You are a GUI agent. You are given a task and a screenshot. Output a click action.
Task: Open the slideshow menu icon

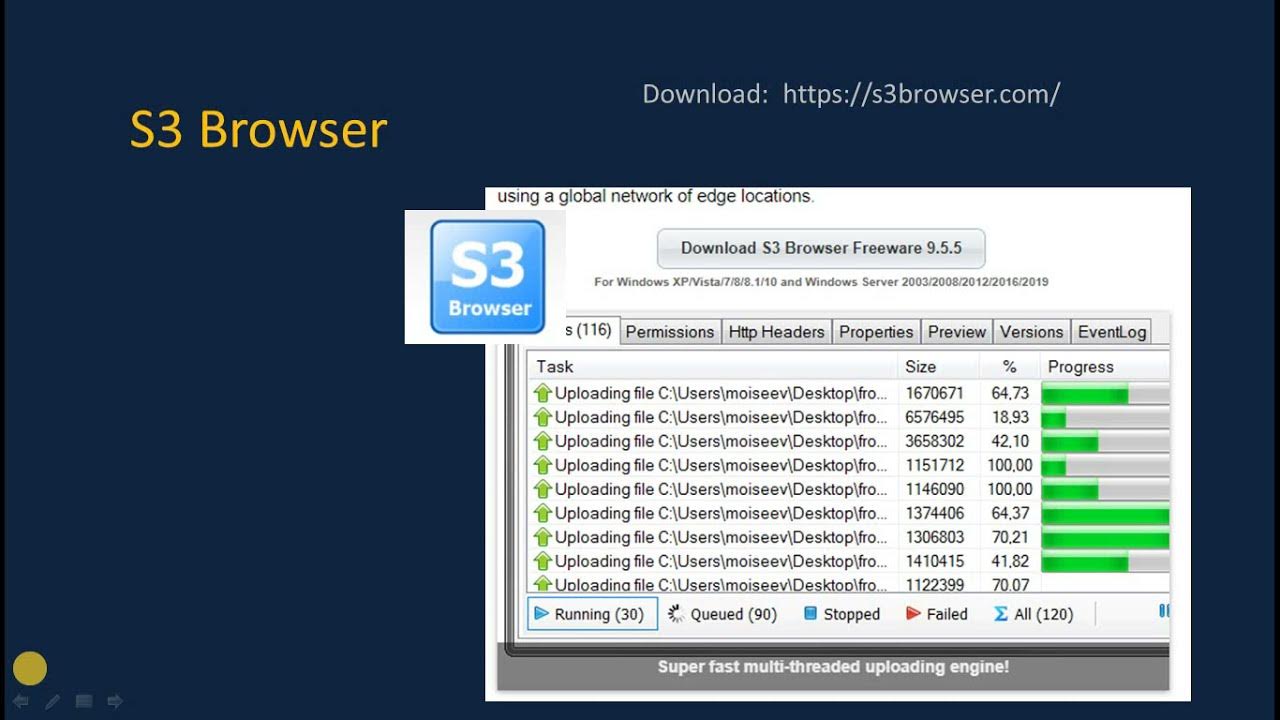84,702
